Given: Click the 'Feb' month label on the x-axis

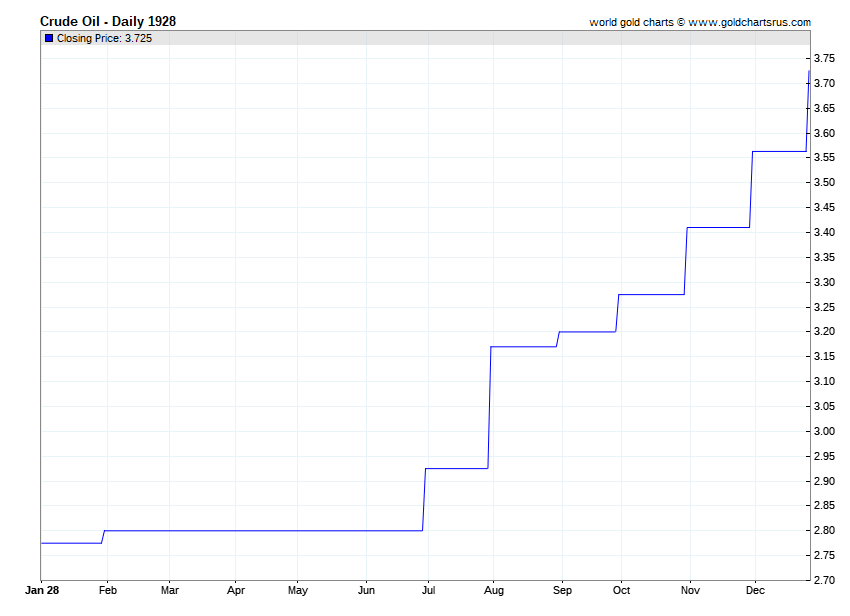Looking at the screenshot, I should [x=106, y=591].
